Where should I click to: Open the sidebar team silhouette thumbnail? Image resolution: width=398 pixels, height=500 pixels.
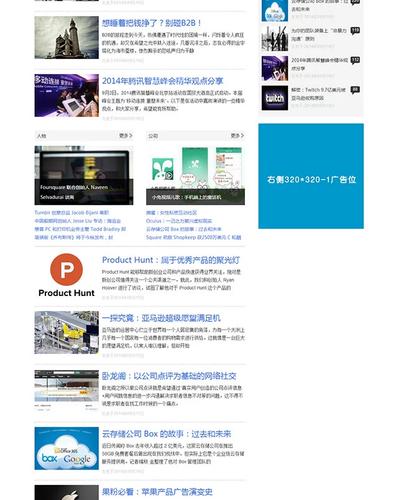[275, 39]
